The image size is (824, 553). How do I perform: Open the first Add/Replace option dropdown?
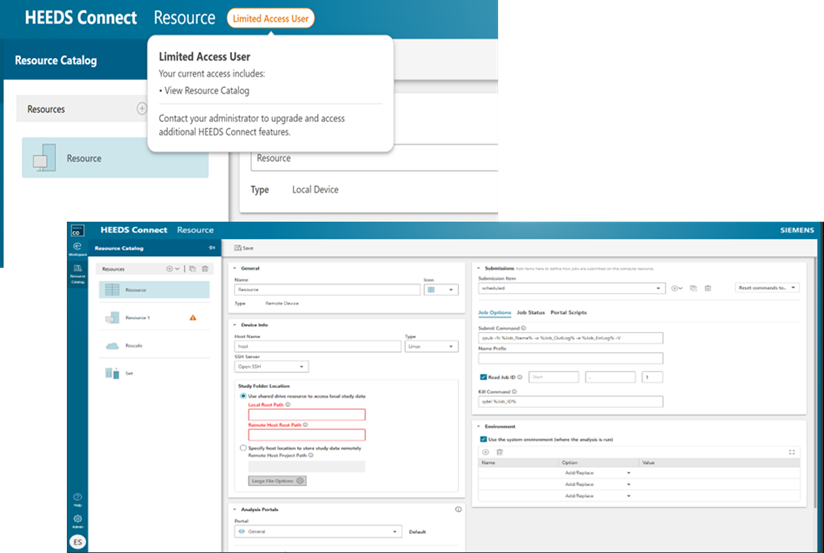tap(598, 473)
